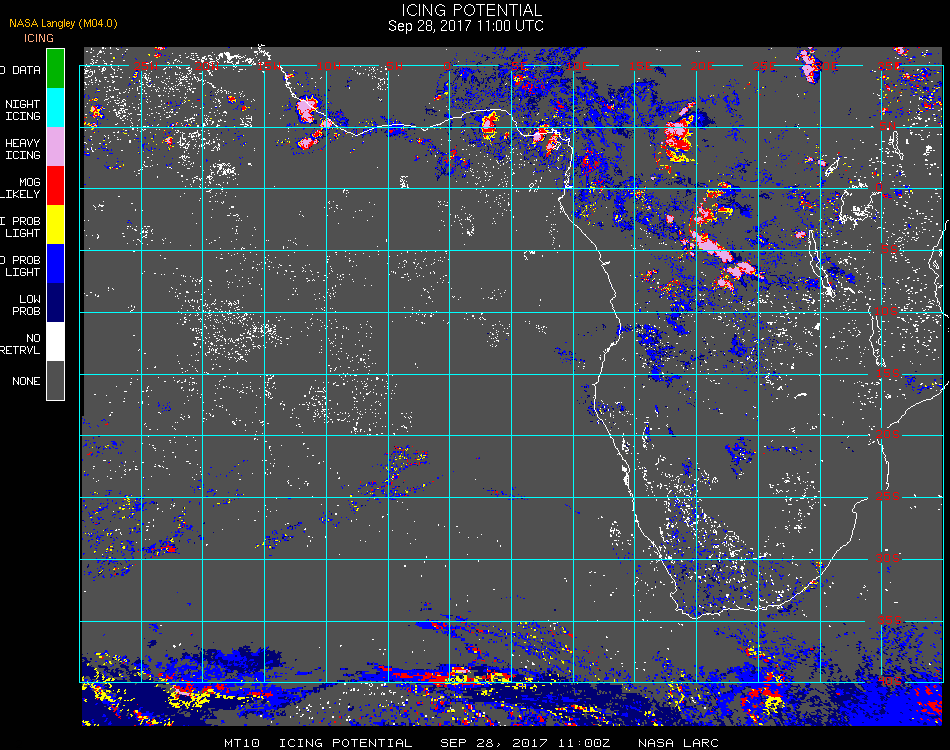Click the 30S latitude label
Image resolution: width=950 pixels, height=750 pixels.
click(888, 558)
